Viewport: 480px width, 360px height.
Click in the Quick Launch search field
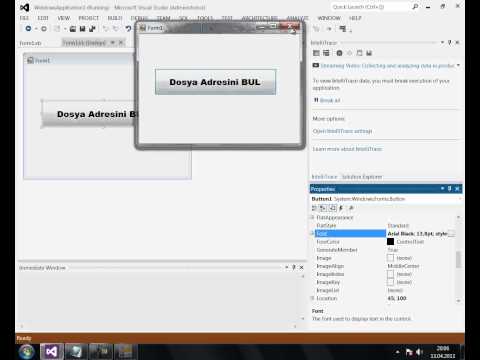[370, 7]
